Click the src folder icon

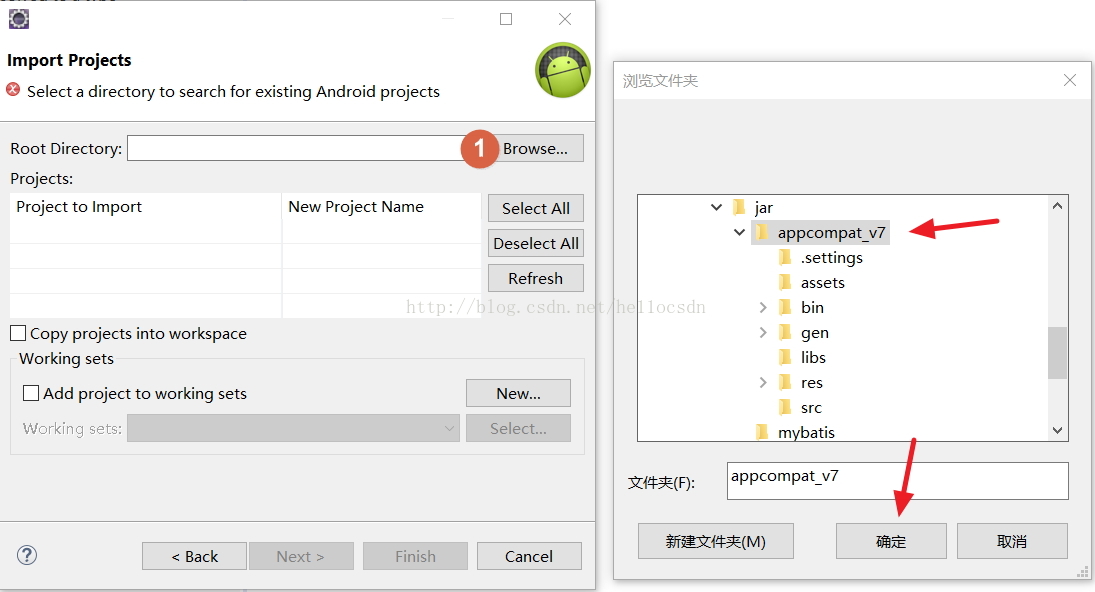pos(785,408)
